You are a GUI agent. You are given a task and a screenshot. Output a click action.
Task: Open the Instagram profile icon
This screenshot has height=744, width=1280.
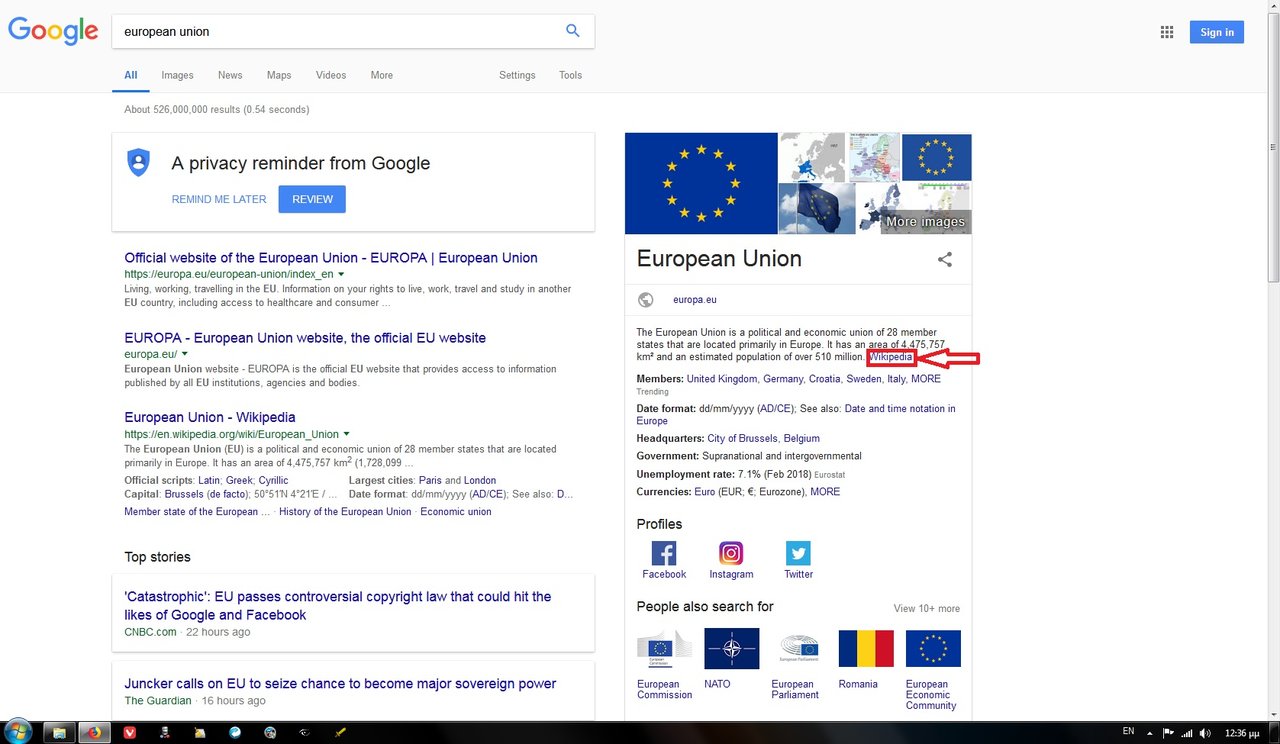731,553
